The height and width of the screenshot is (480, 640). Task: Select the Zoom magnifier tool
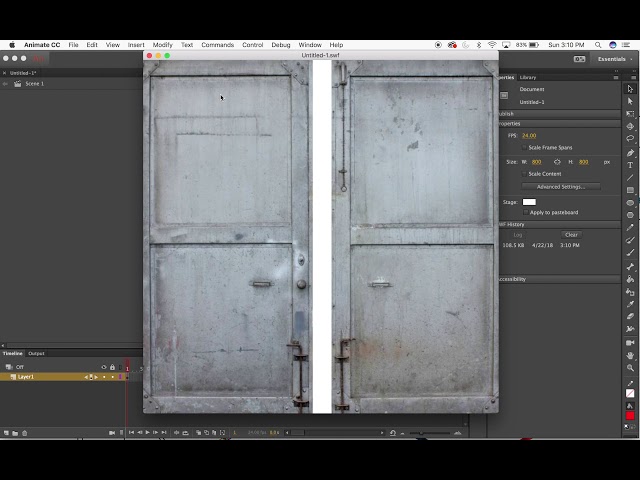(630, 368)
